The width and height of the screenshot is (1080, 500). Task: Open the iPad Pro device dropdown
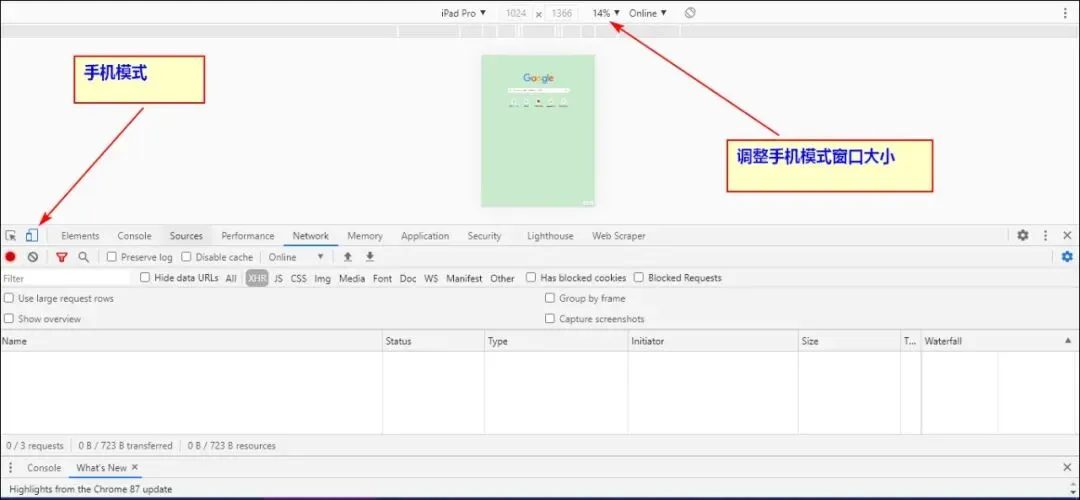tap(464, 13)
